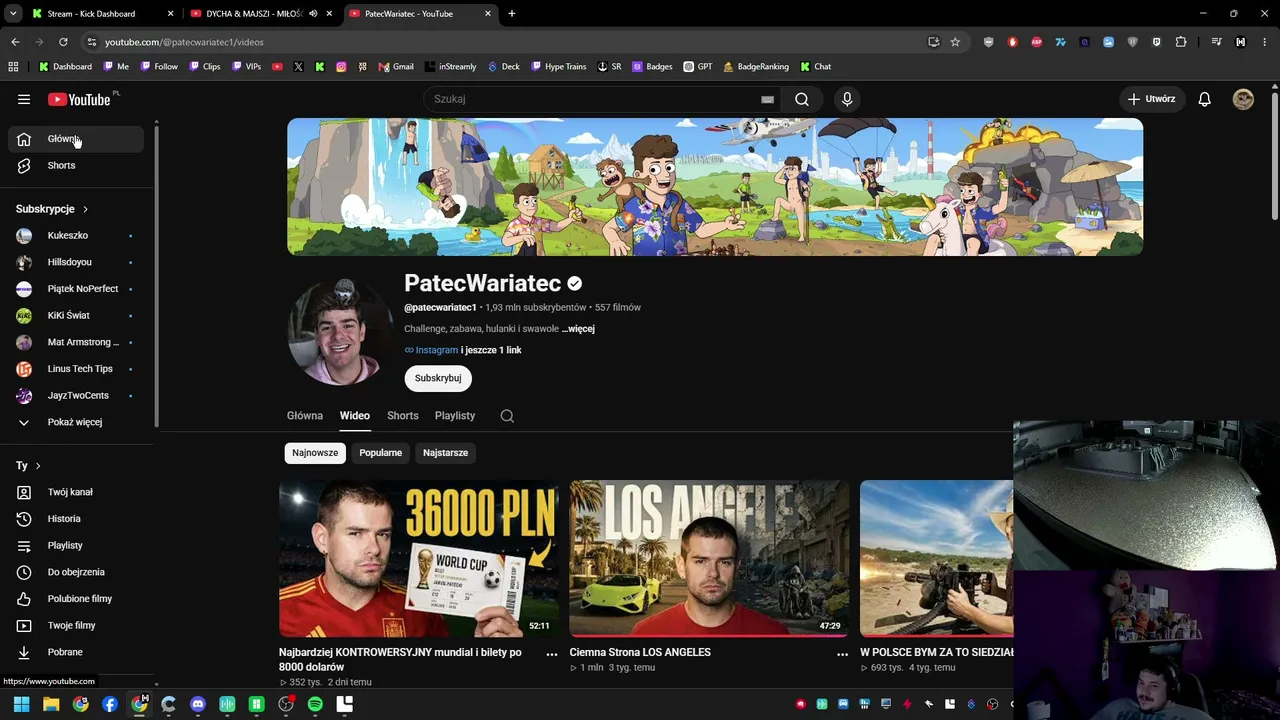Expand Pokaż więcej subscriptions
Viewport: 1280px width, 720px height.
(x=76, y=422)
